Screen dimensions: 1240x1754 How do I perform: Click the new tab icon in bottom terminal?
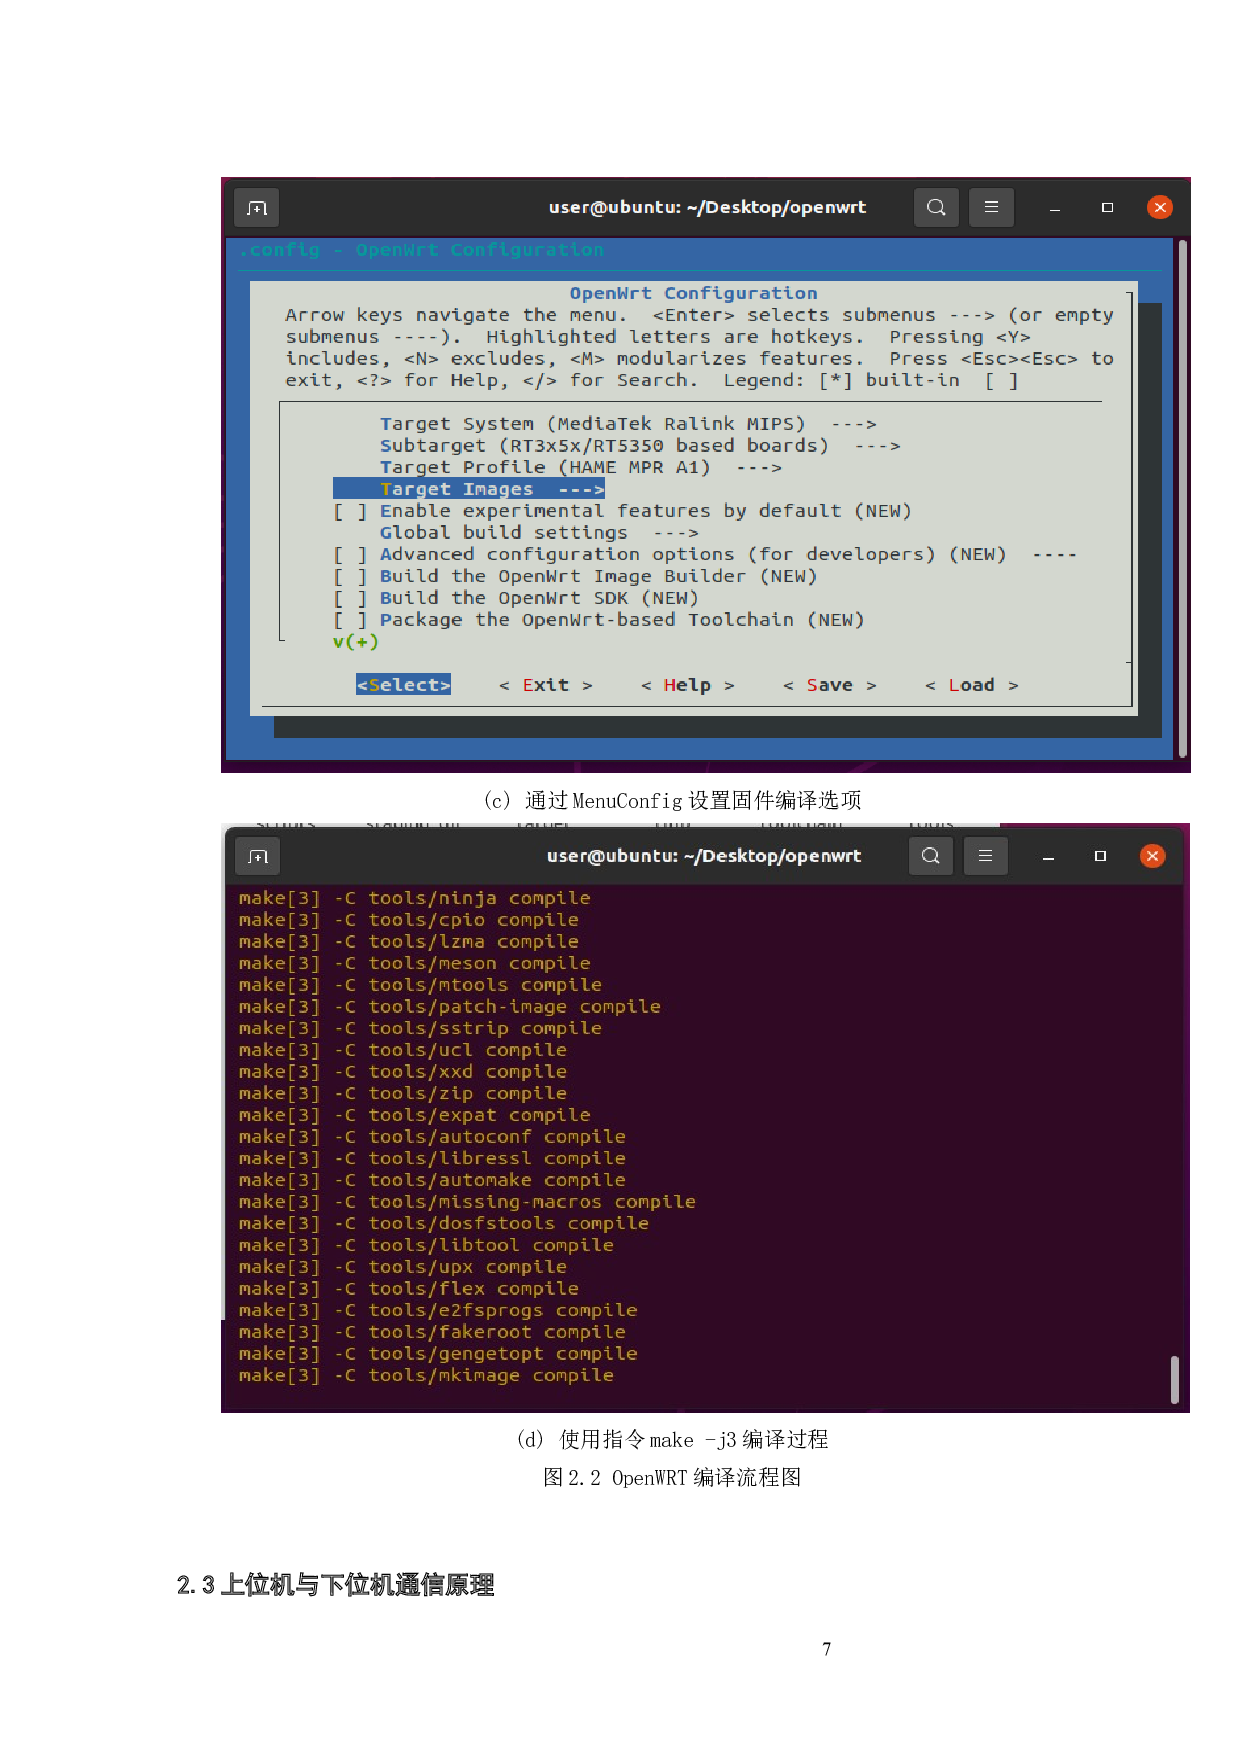[258, 857]
